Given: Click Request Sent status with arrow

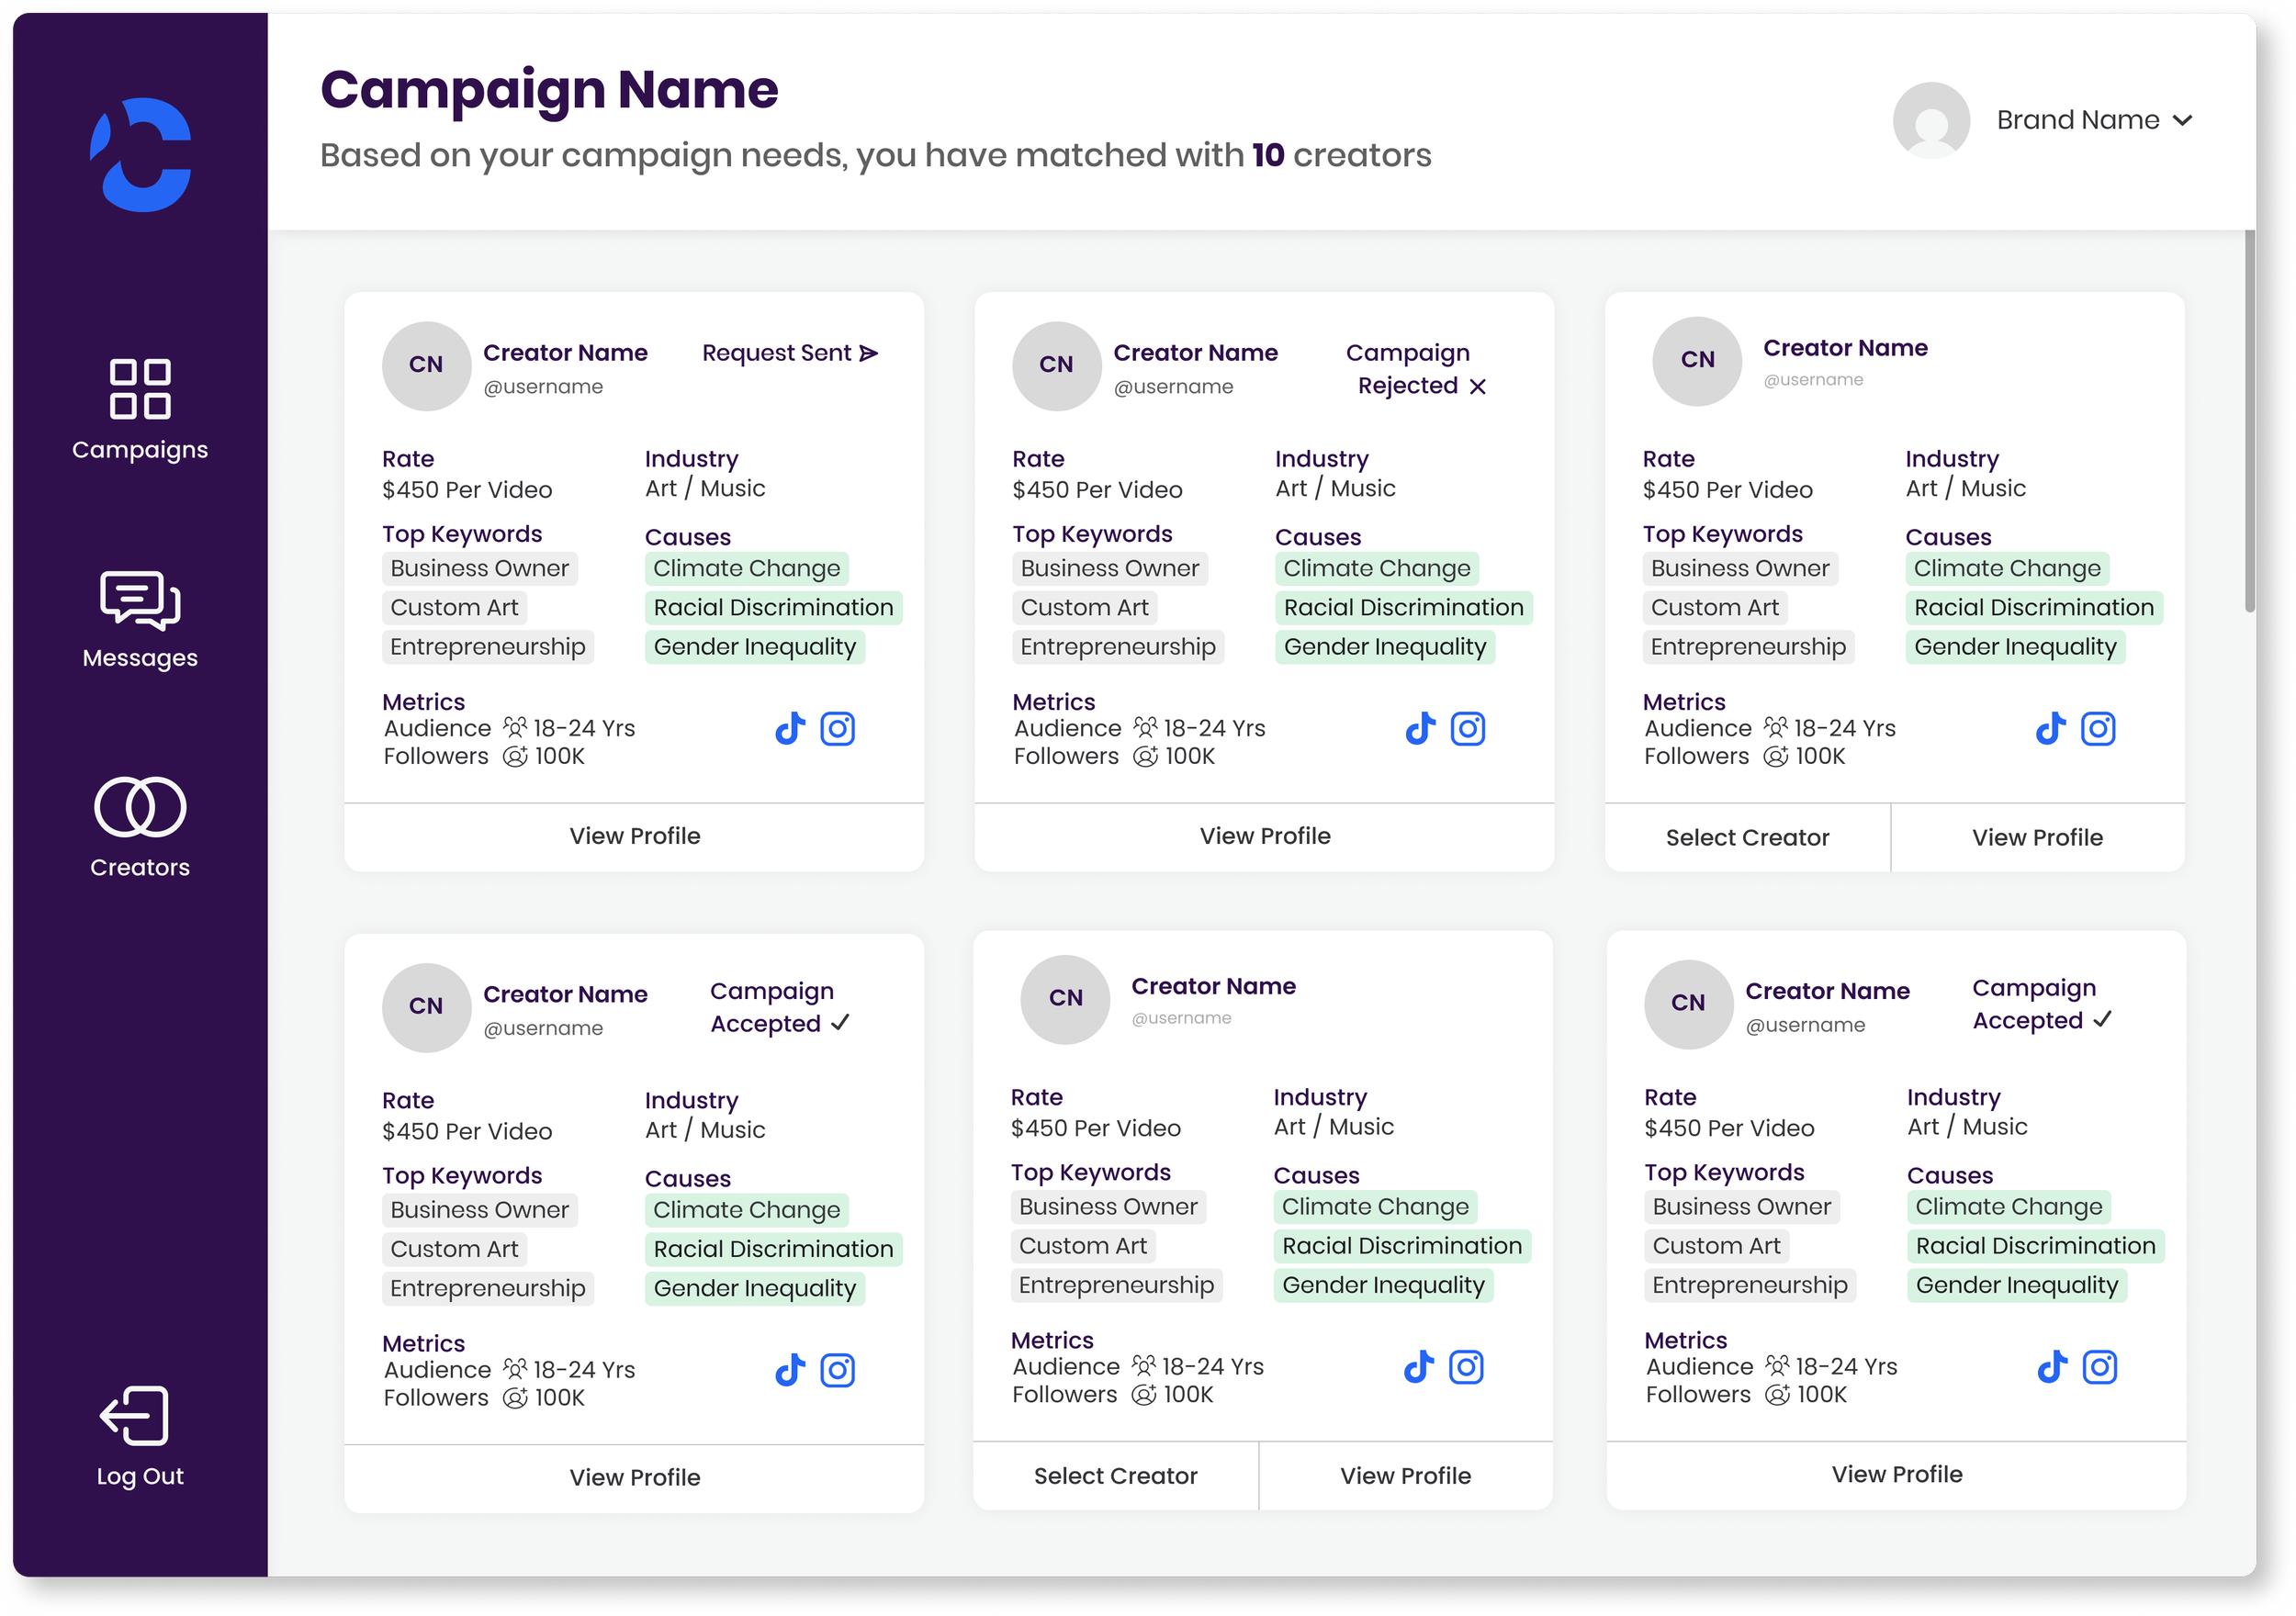Looking at the screenshot, I should pyautogui.click(x=789, y=353).
